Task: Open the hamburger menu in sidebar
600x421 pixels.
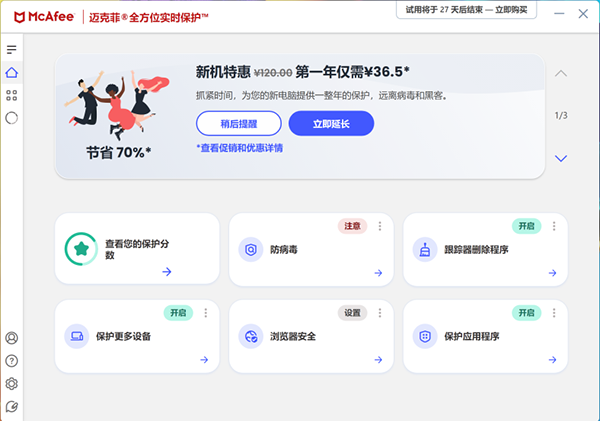Action: tap(12, 49)
